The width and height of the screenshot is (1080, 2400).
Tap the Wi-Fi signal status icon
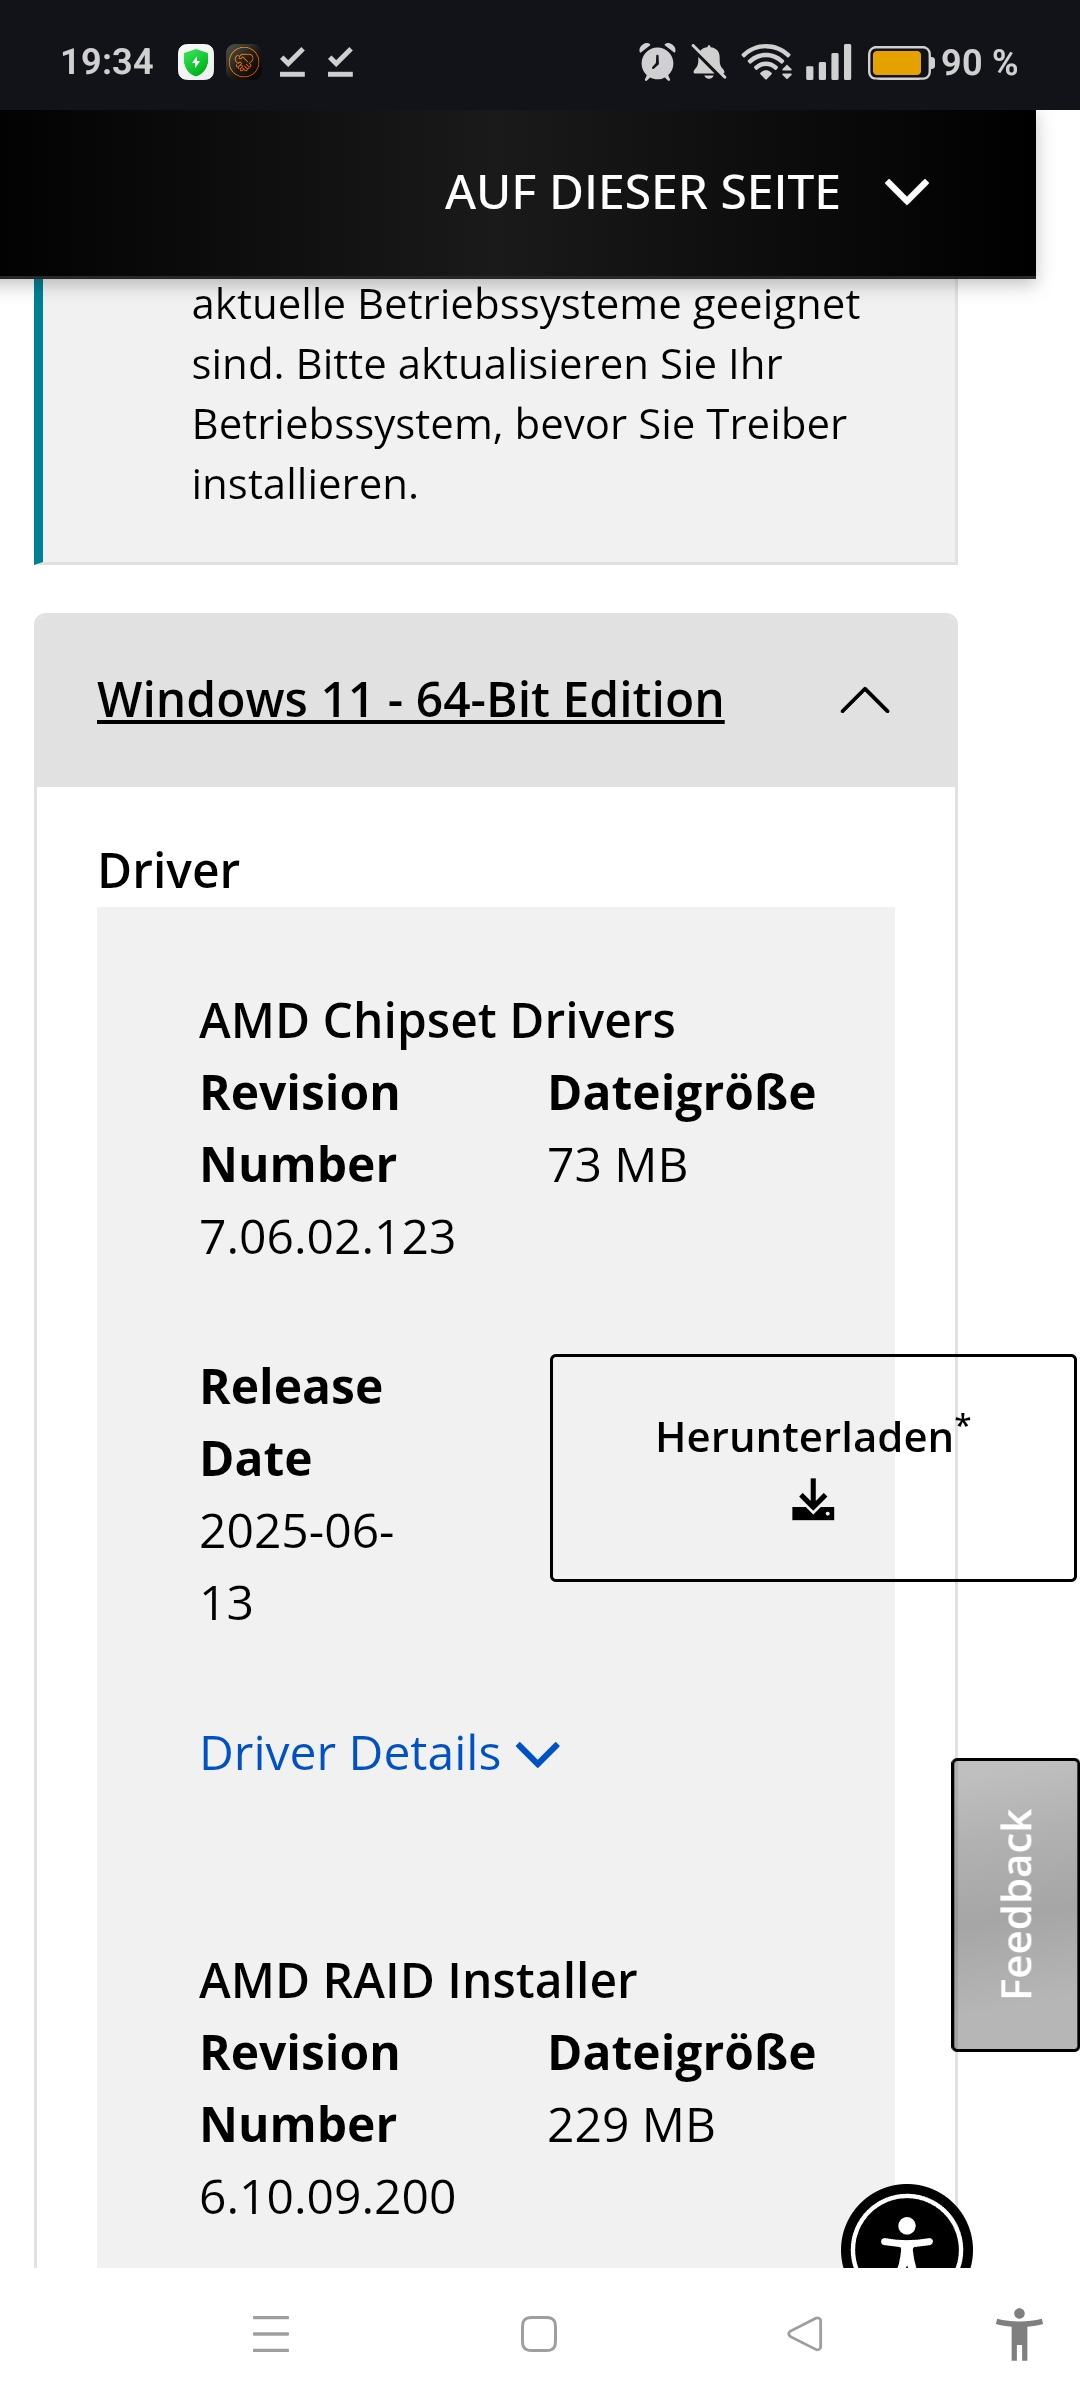tap(766, 62)
